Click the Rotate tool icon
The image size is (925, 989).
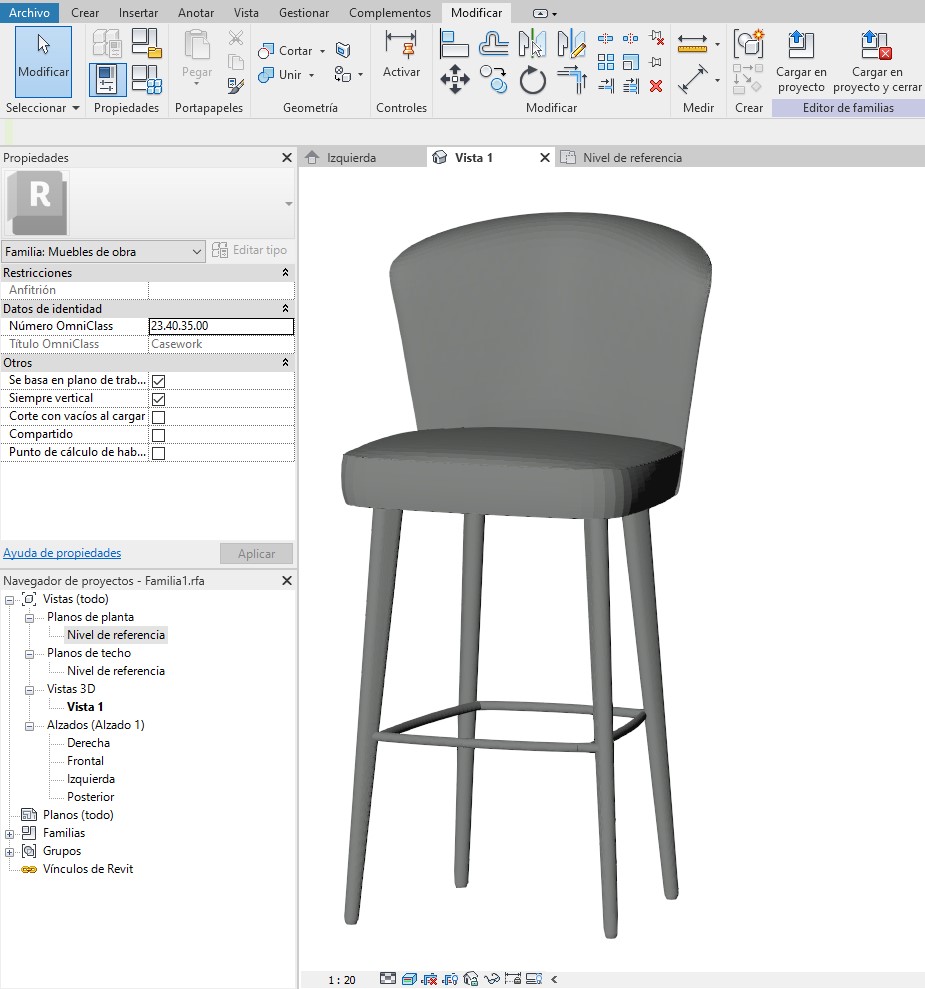pos(533,79)
